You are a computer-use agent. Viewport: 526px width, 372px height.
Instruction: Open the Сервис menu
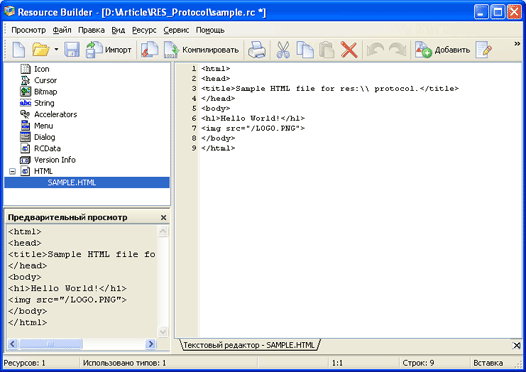[176, 30]
